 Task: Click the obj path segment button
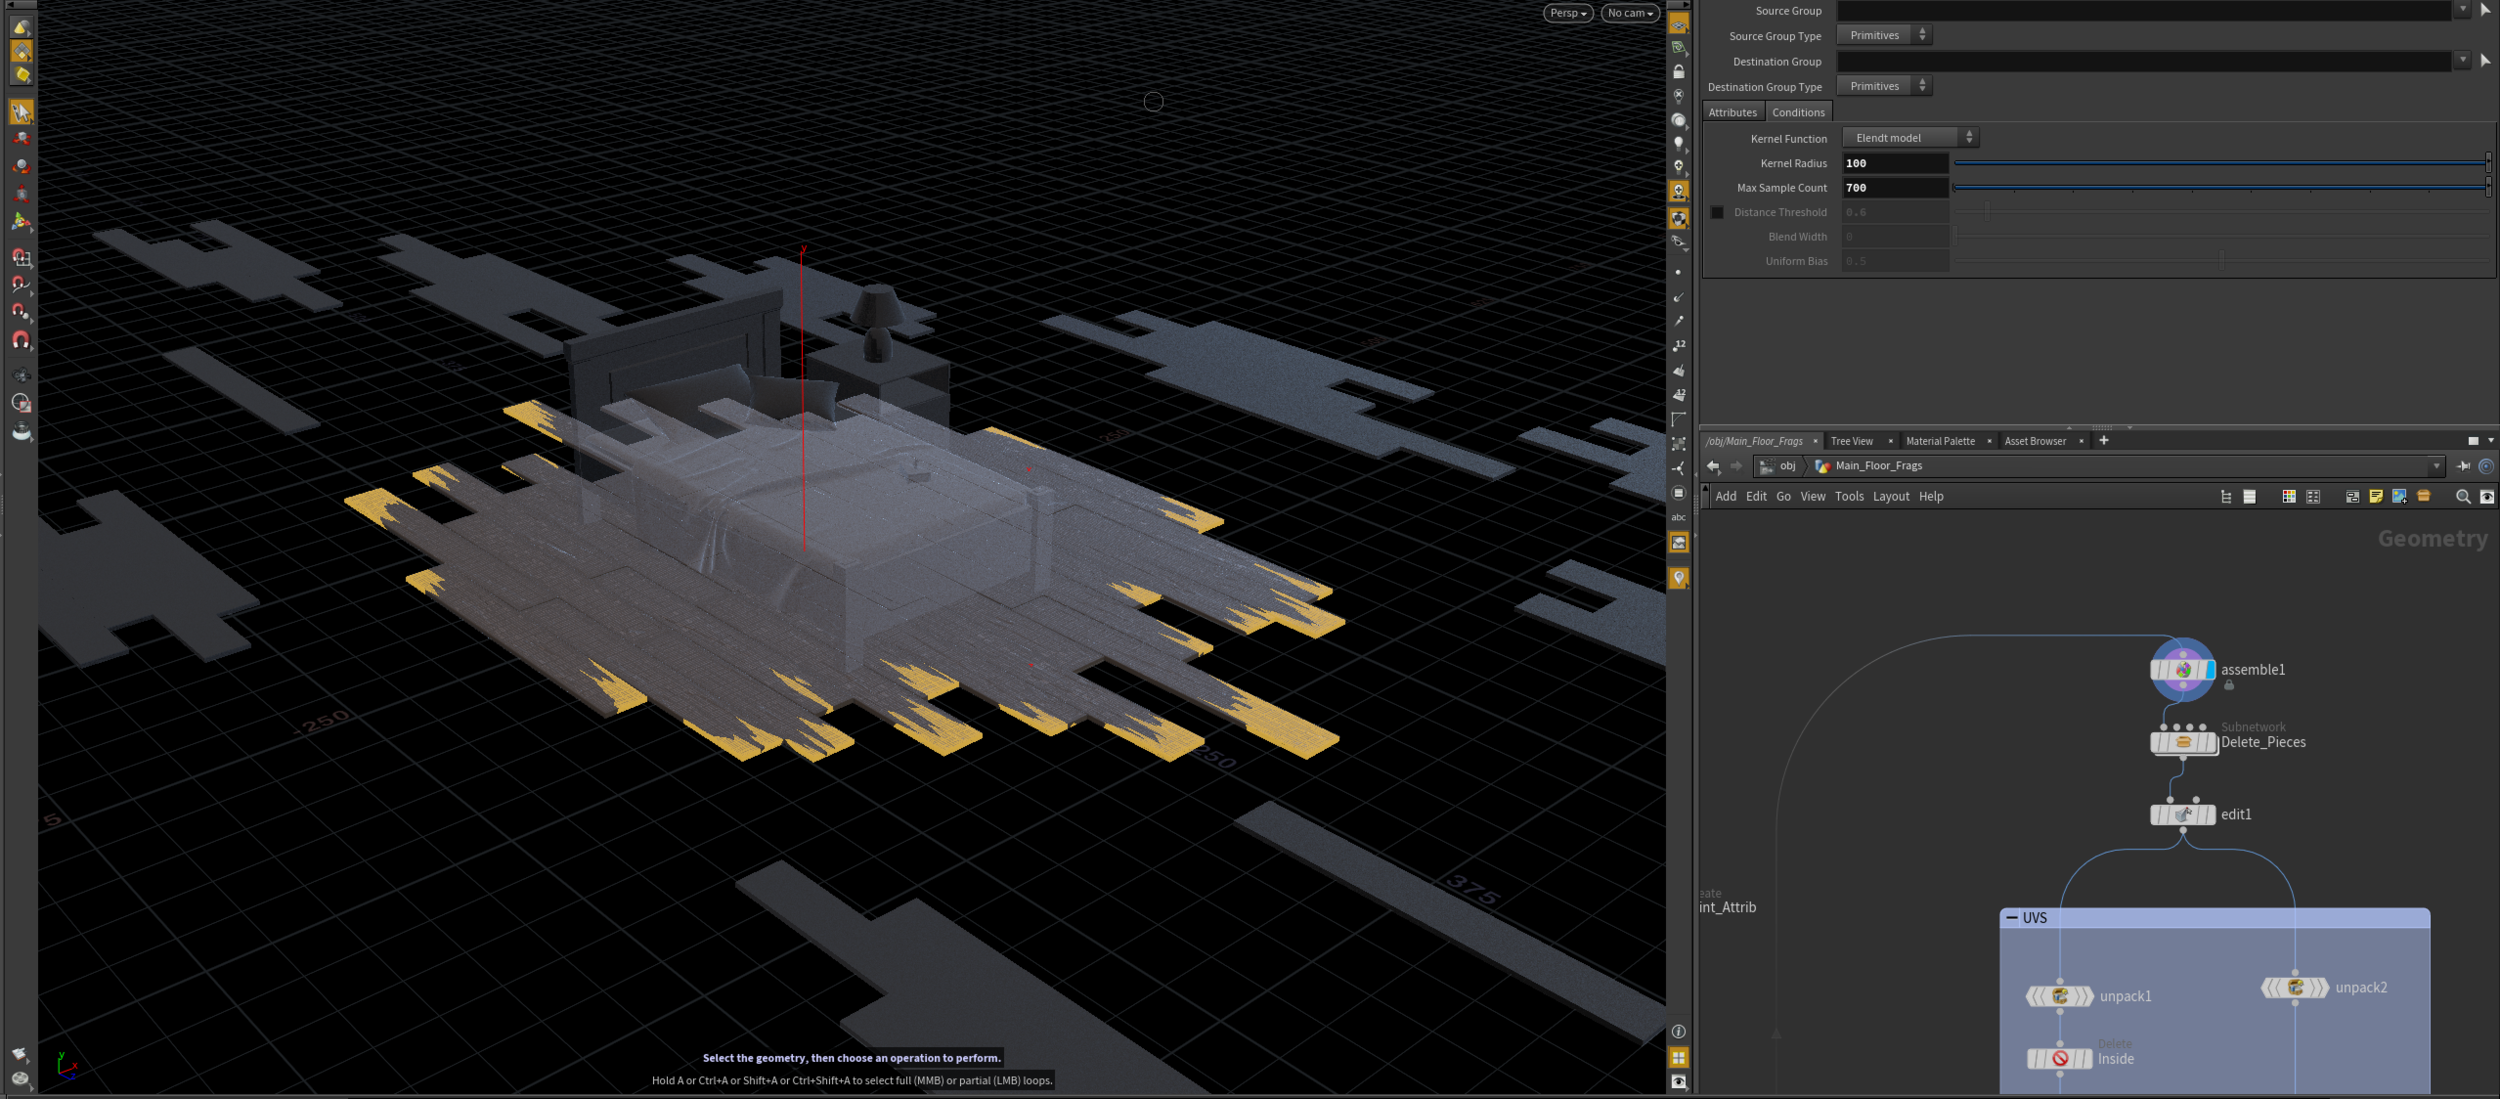[x=1779, y=467]
